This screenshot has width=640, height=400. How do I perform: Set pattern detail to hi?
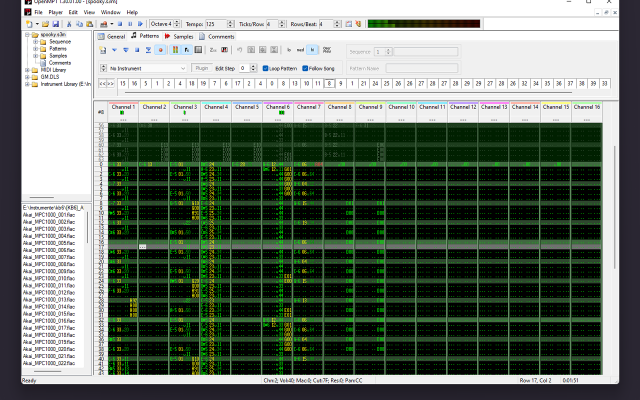312,50
